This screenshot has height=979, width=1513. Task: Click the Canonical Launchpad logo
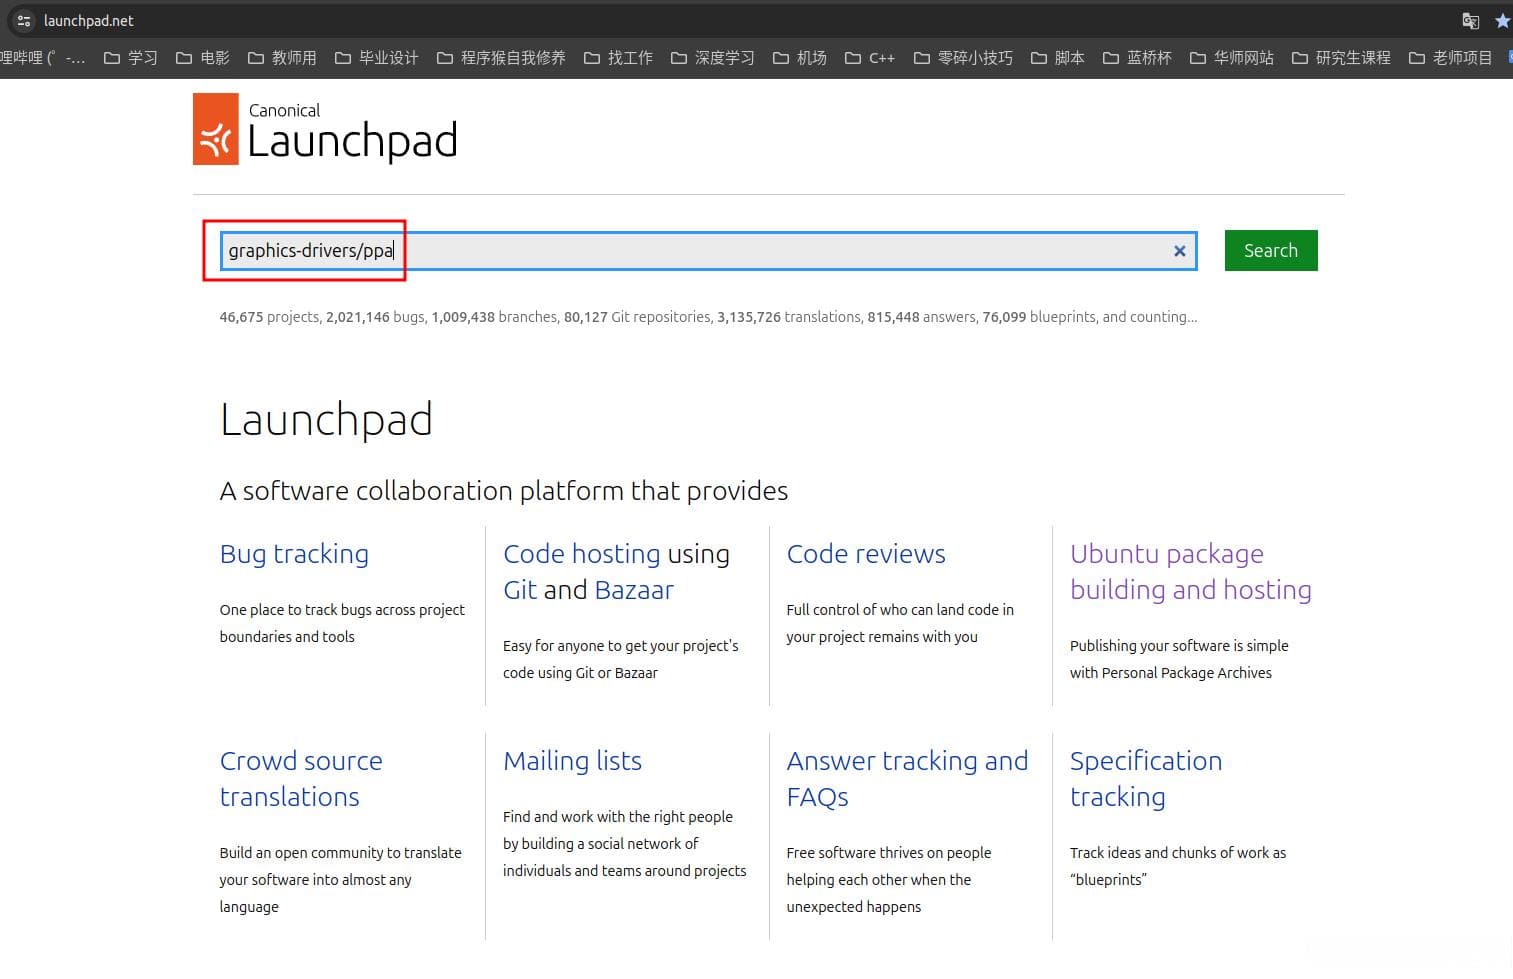click(x=325, y=129)
